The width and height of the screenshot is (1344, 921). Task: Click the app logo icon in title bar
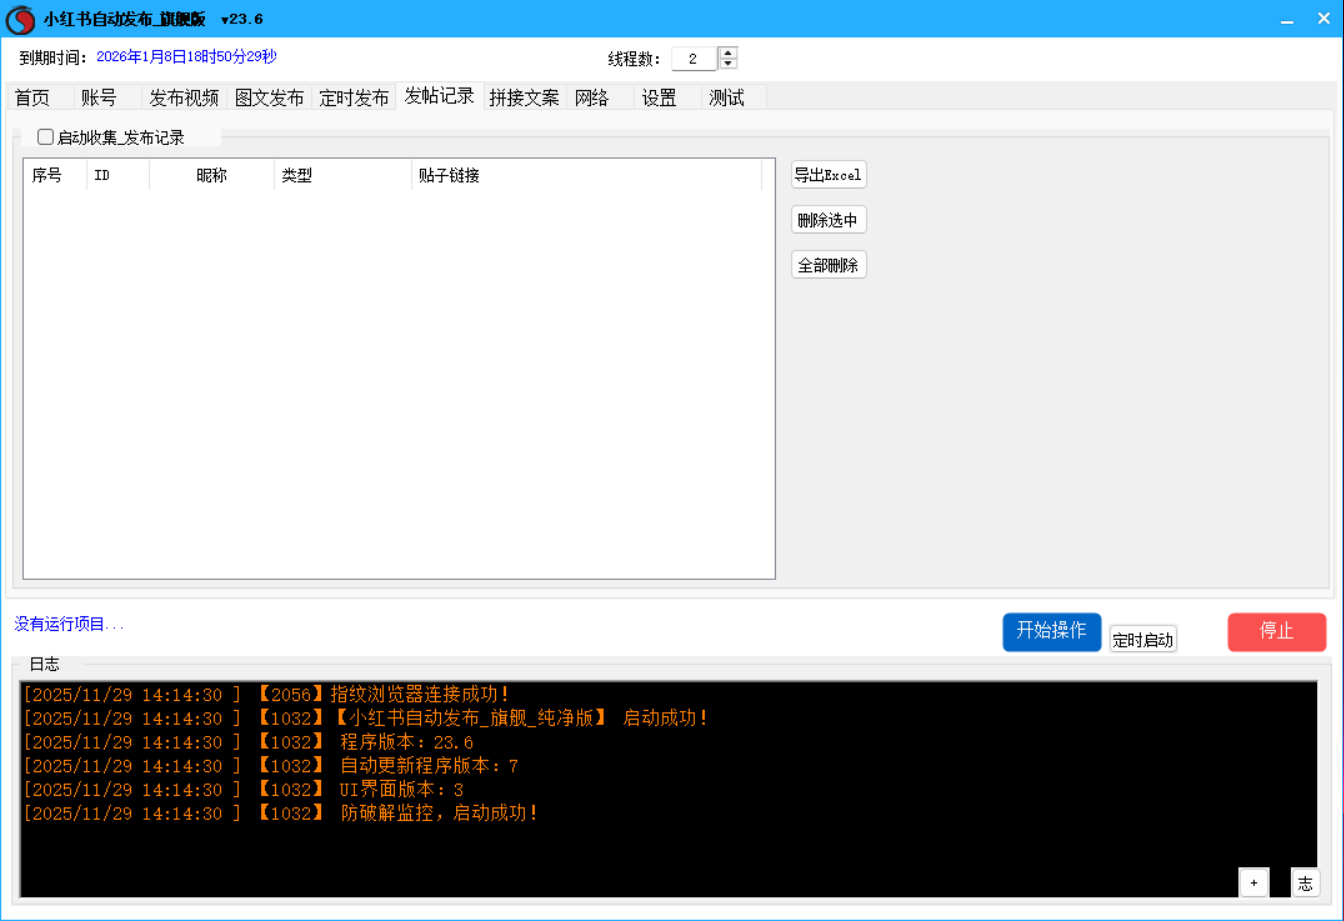pos(20,19)
